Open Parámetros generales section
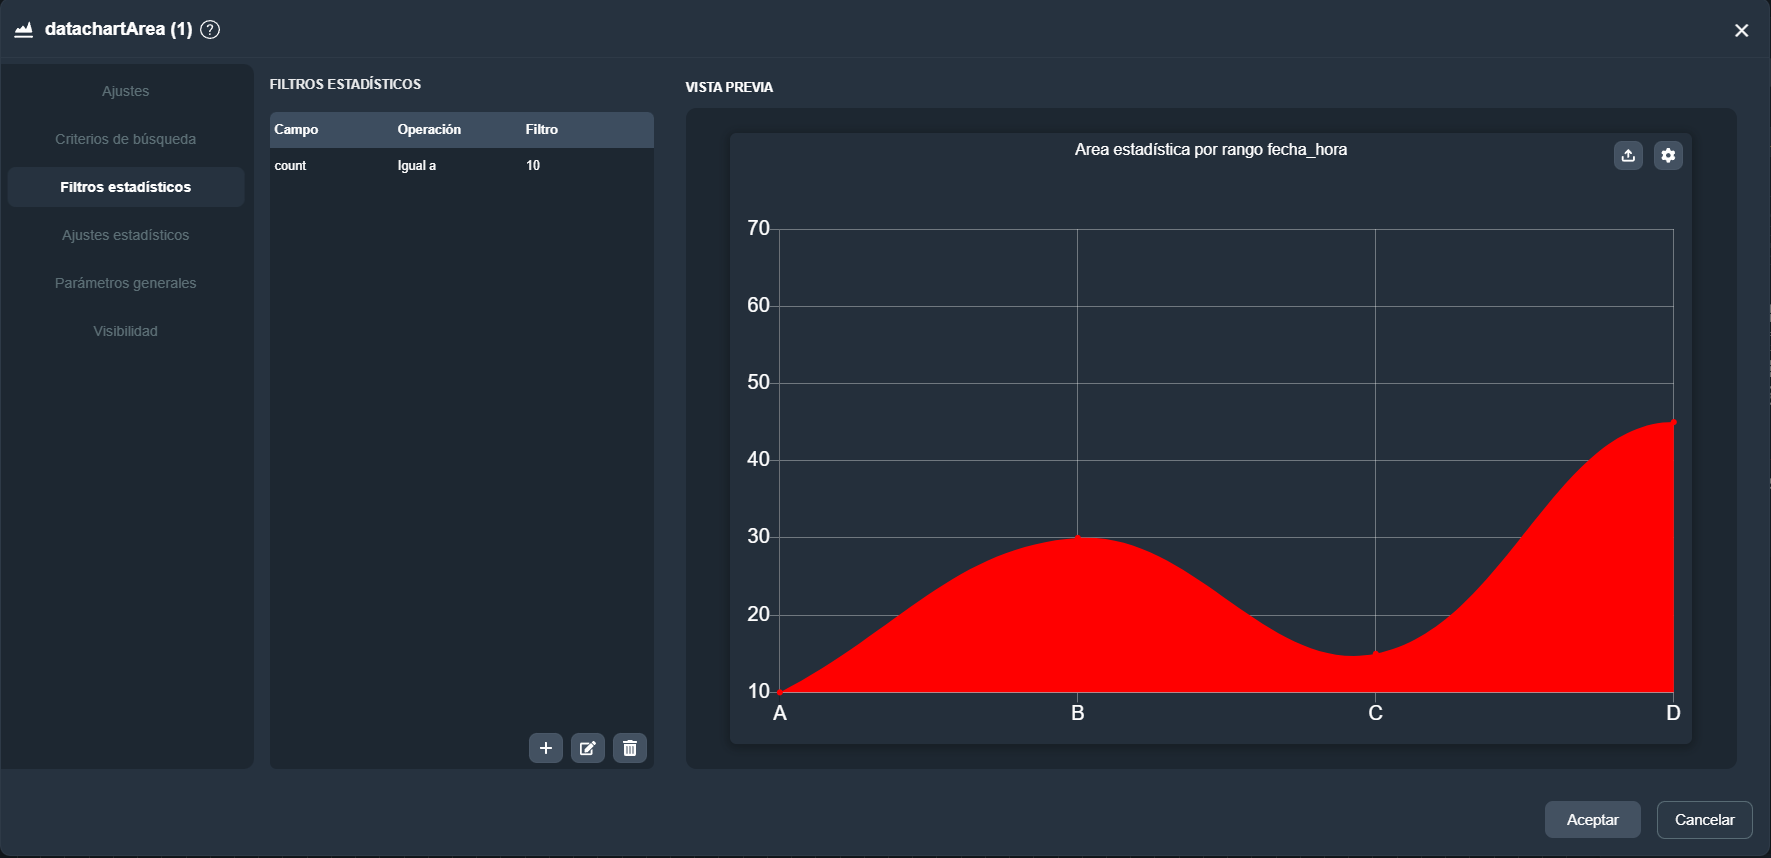1771x858 pixels. (126, 283)
